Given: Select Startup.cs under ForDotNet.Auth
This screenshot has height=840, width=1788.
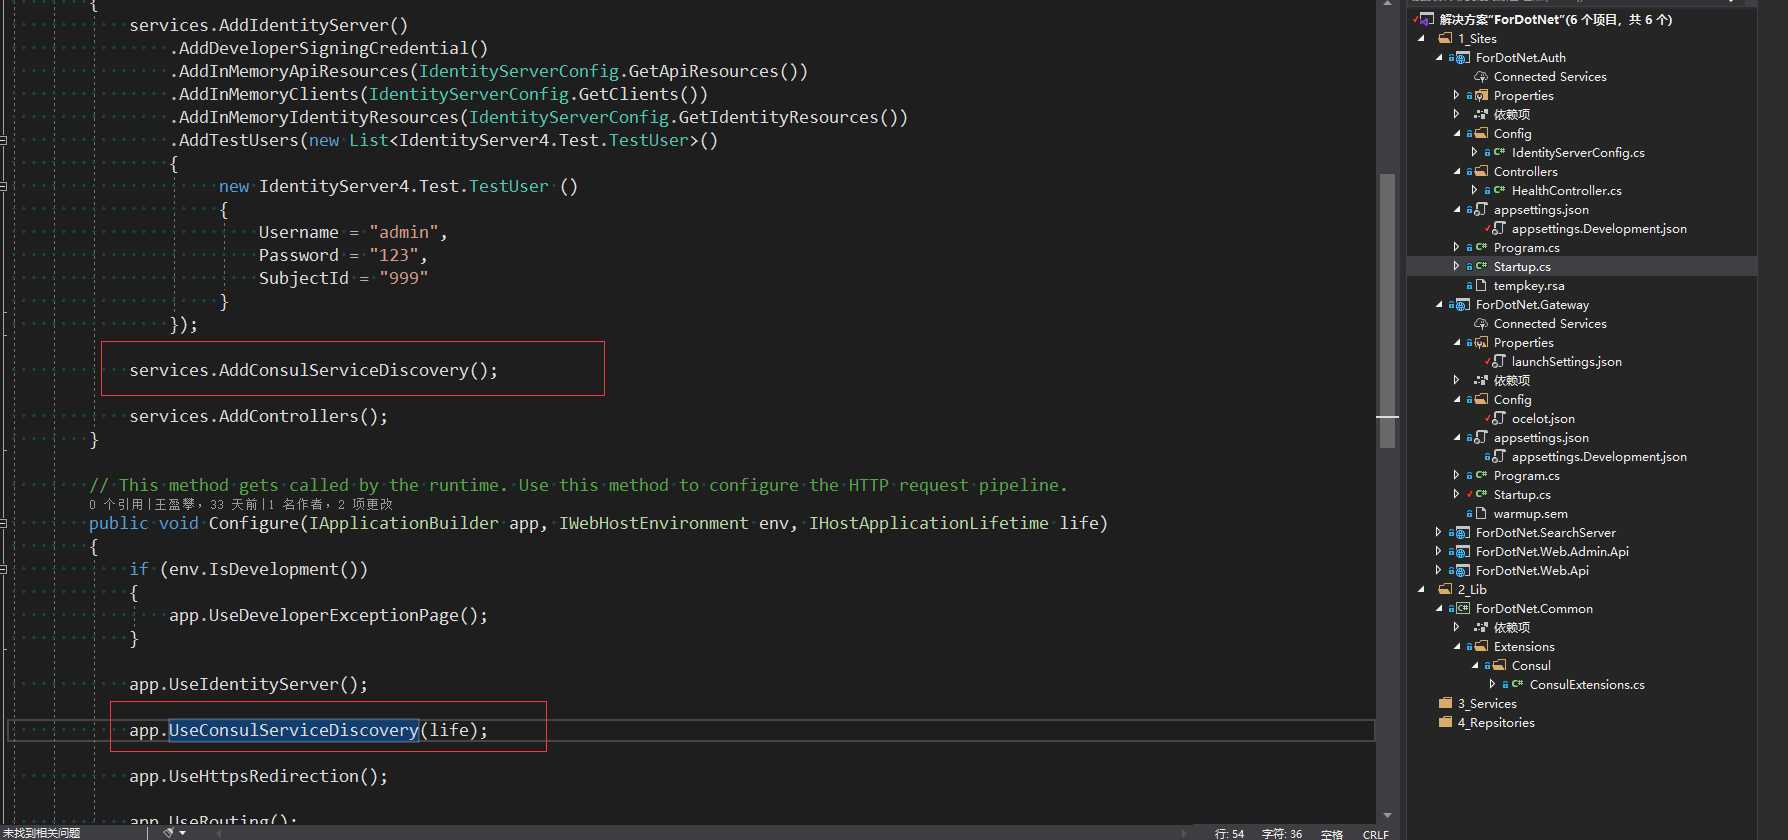Looking at the screenshot, I should coord(1522,266).
